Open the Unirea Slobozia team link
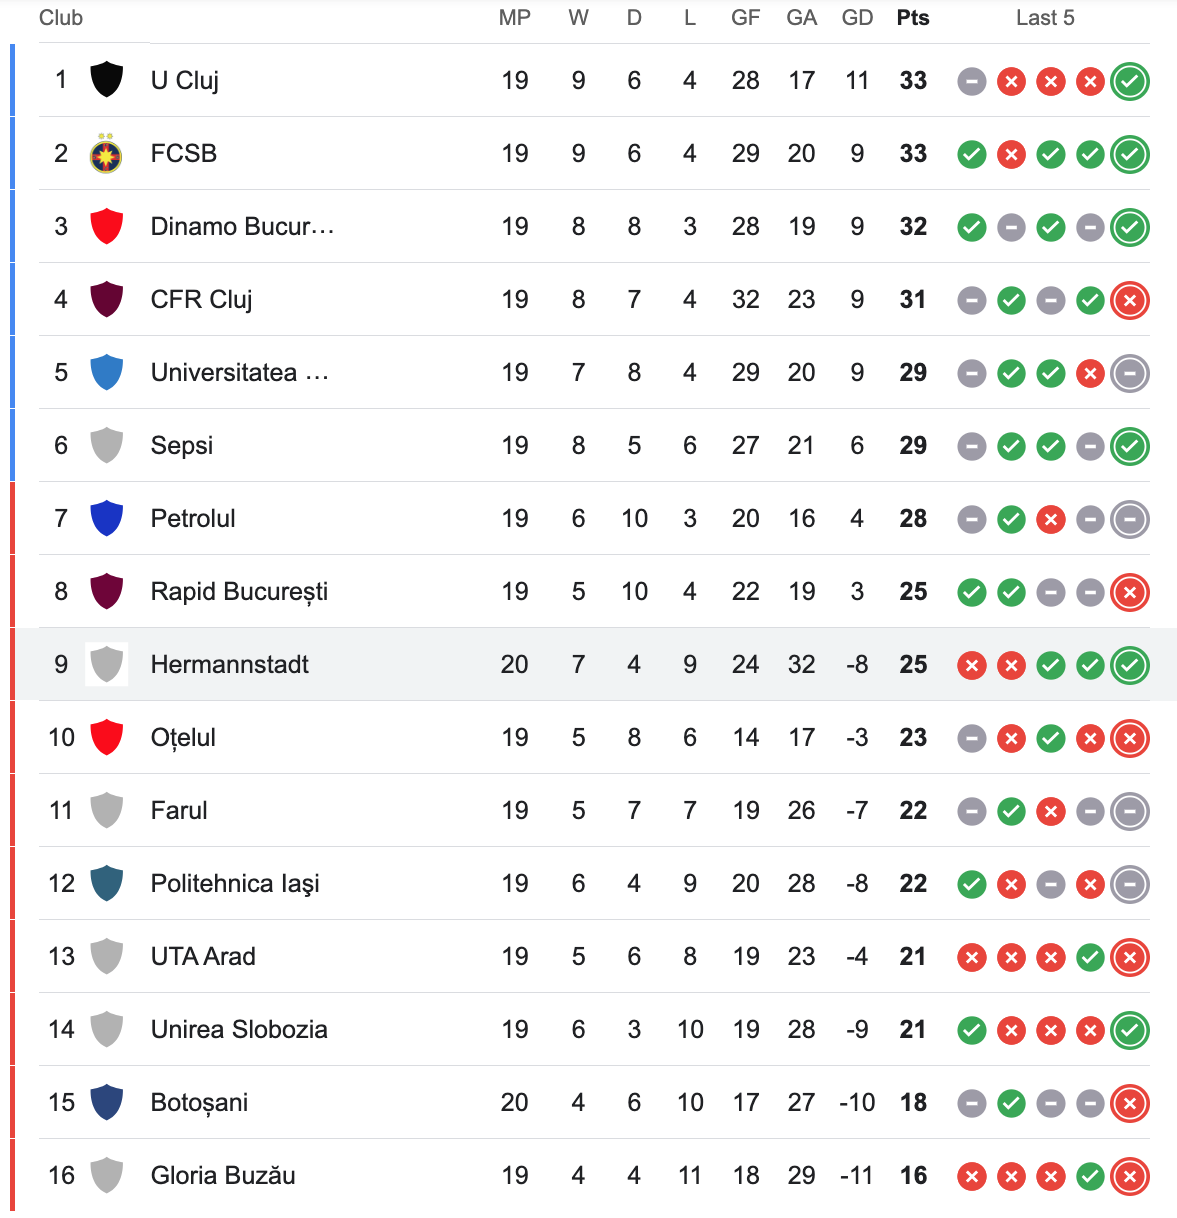The image size is (1177, 1218). point(239,1029)
